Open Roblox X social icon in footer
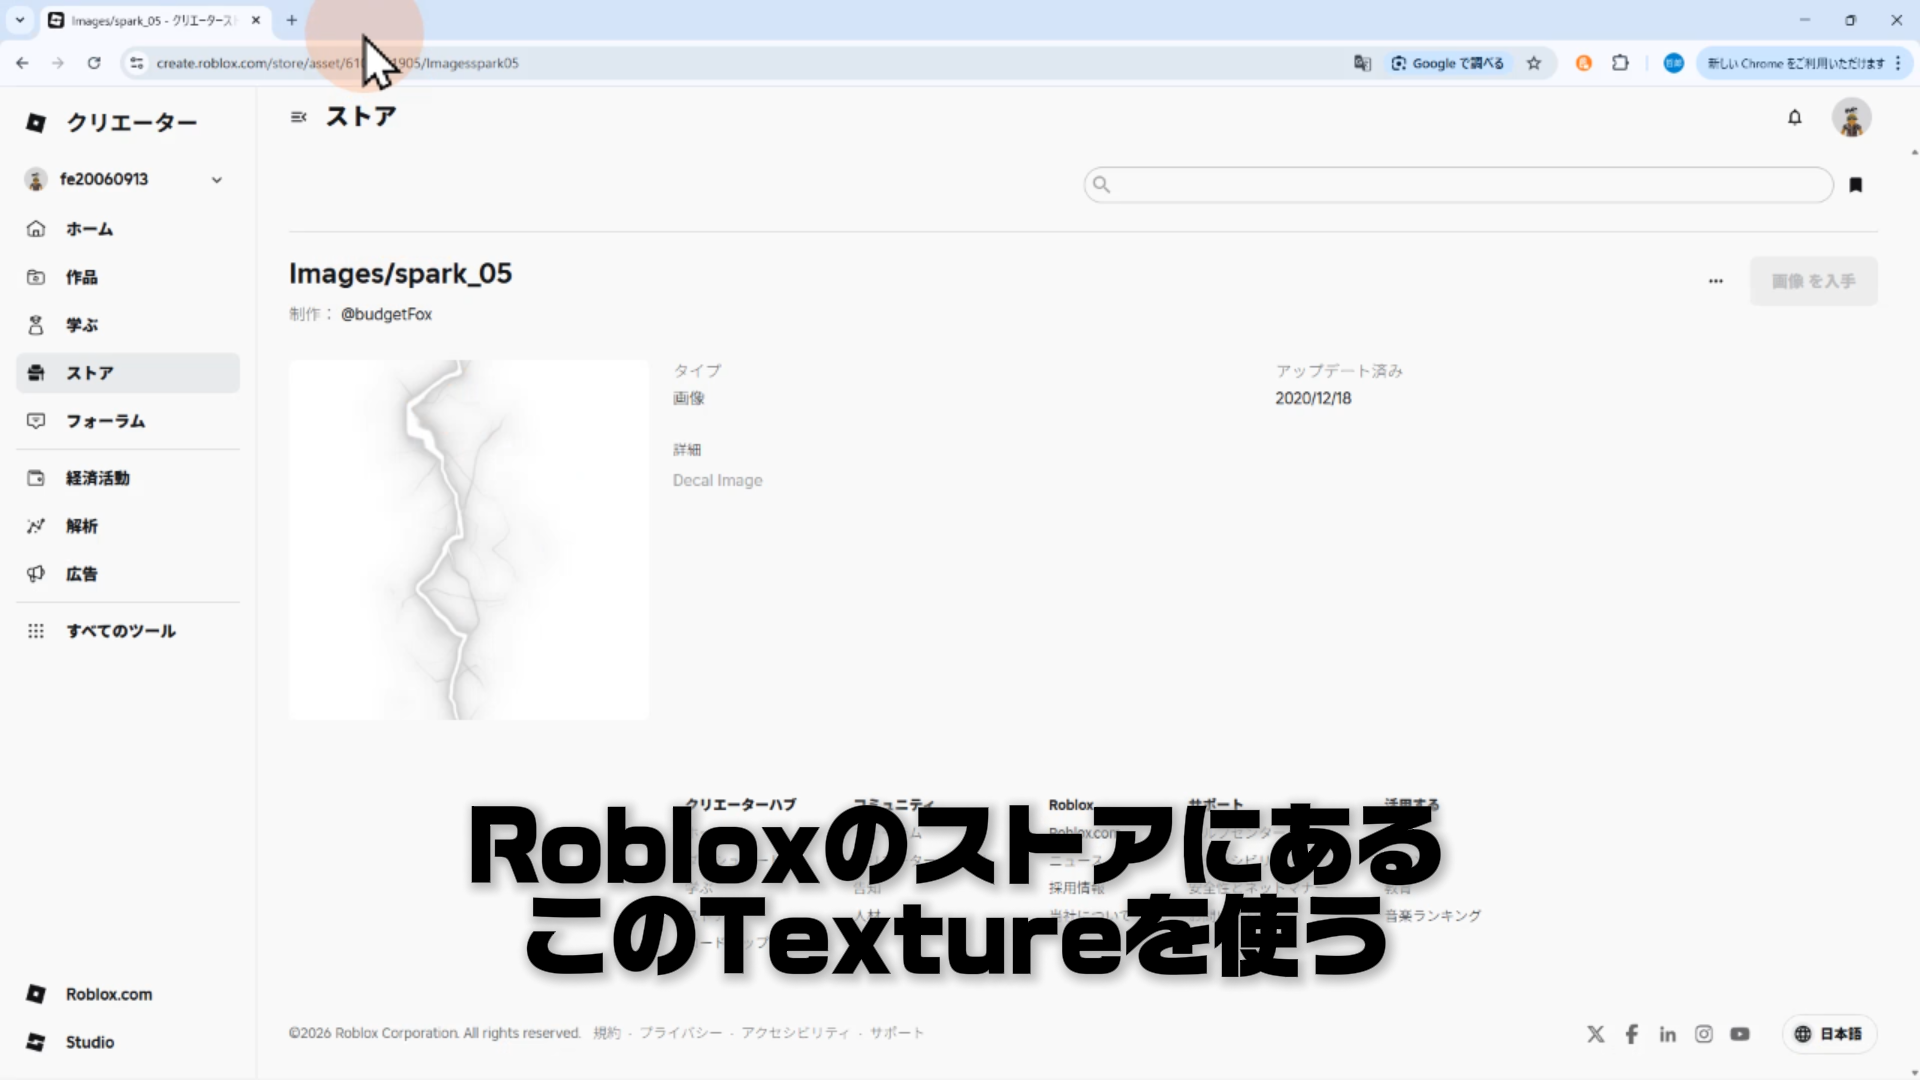Image resolution: width=1920 pixels, height=1080 pixels. pos(1596,1034)
